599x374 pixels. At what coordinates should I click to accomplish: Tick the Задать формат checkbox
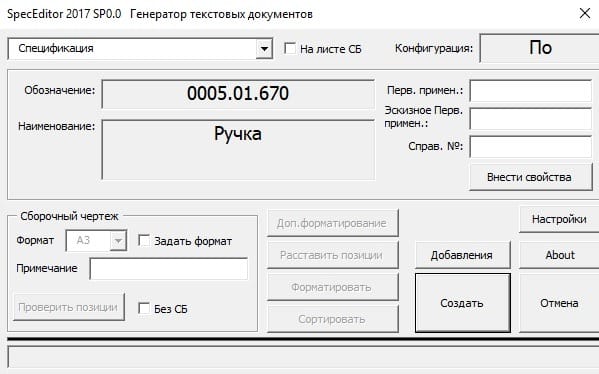[x=144, y=241]
